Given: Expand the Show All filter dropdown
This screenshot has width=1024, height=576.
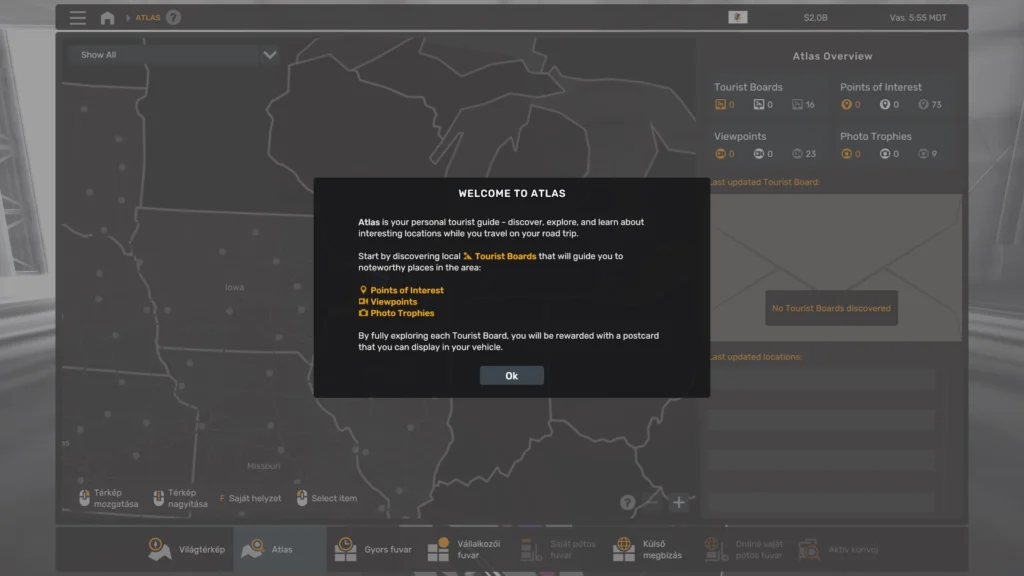Looking at the screenshot, I should 174,55.
